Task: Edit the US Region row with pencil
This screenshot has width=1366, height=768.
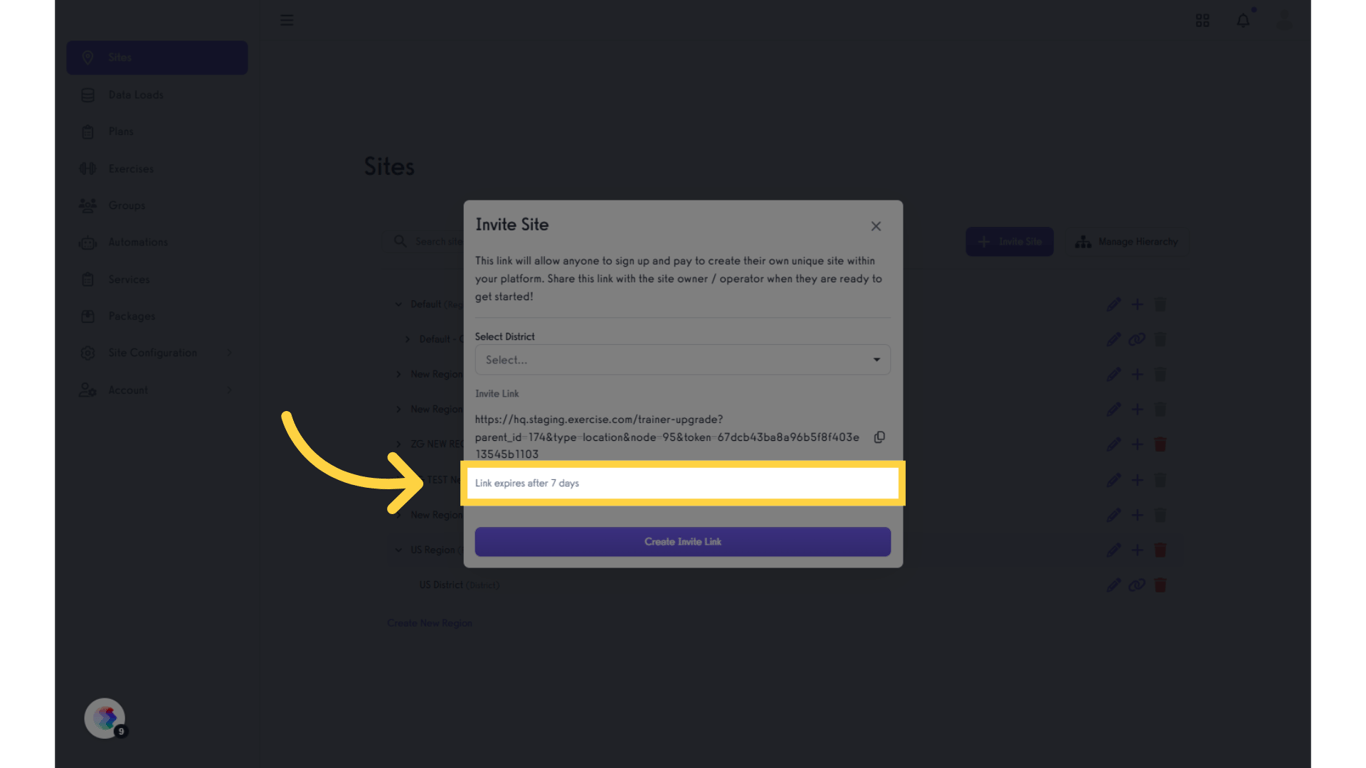Action: click(x=1113, y=550)
